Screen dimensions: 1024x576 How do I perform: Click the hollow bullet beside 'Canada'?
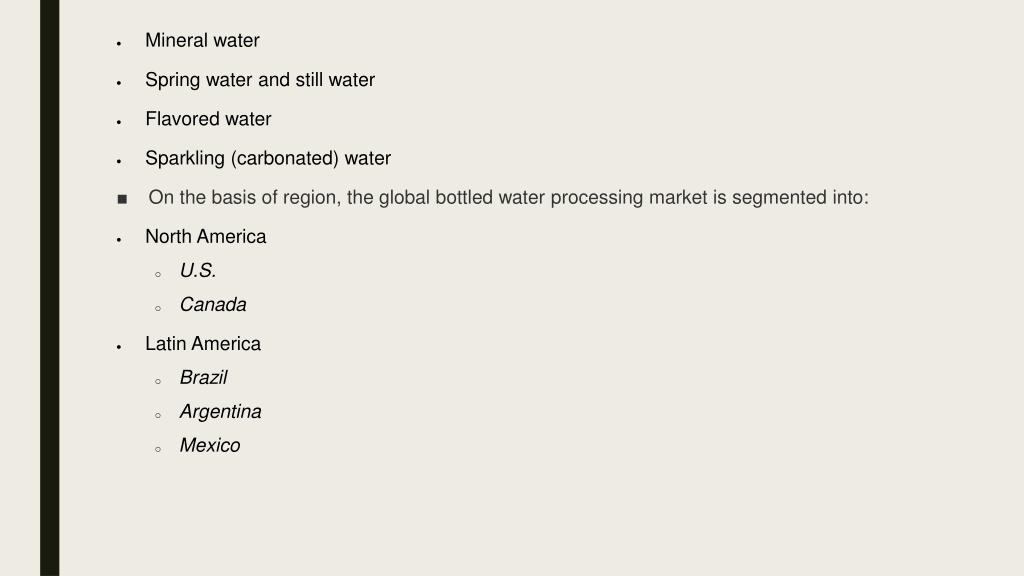(x=158, y=308)
